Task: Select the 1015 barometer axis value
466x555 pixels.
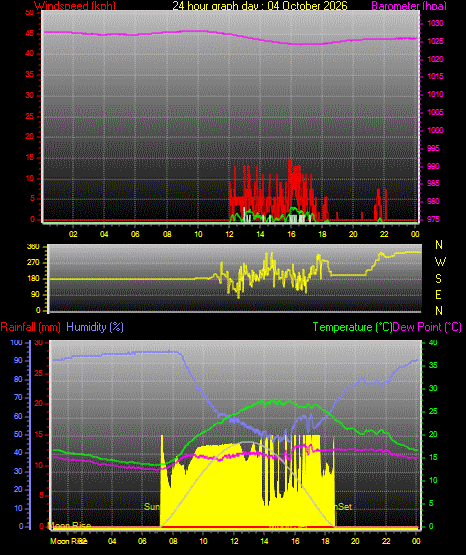Action: pos(435,76)
